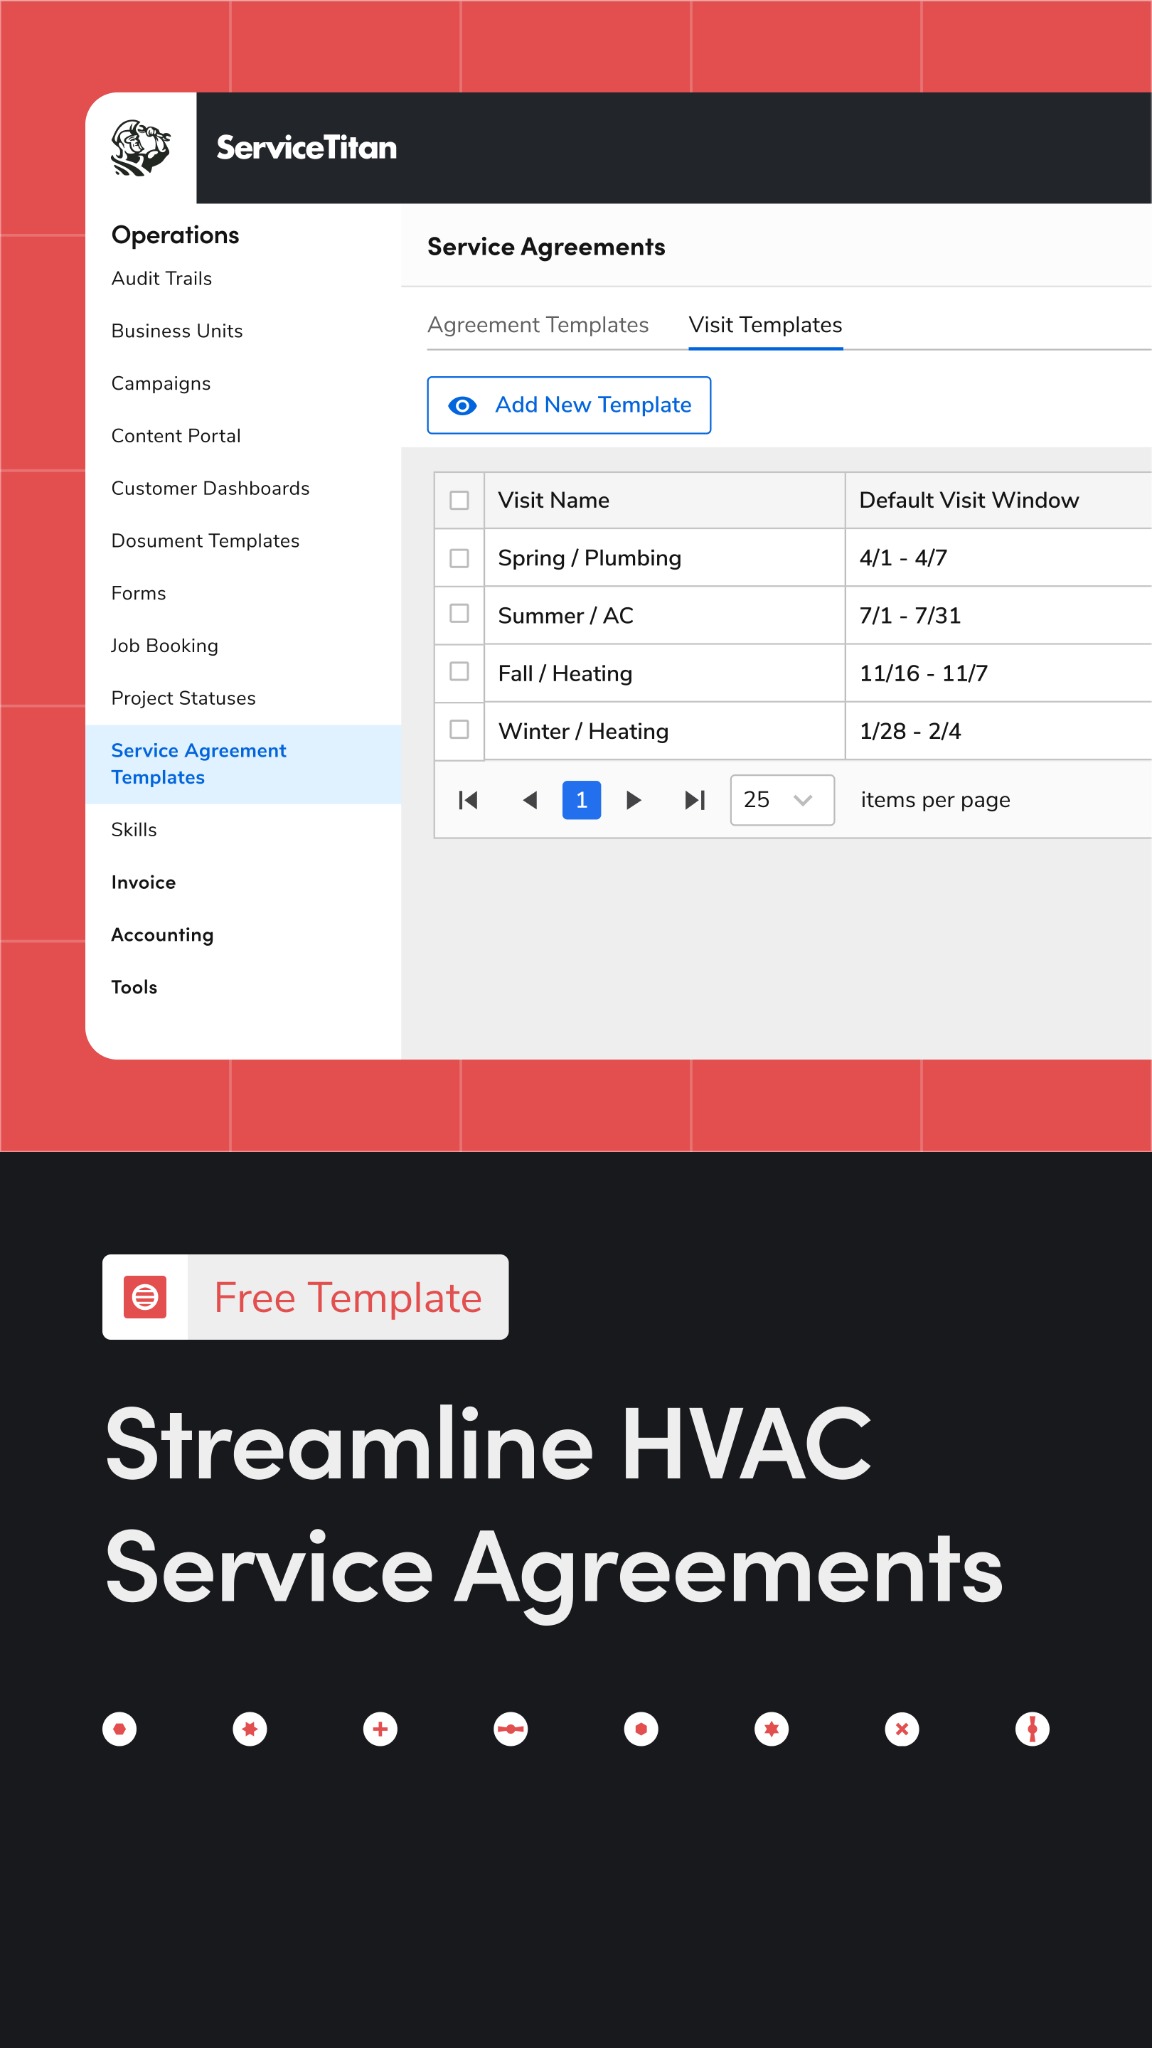The width and height of the screenshot is (1152, 2048).
Task: Select page 1 in pagination
Action: click(x=582, y=800)
